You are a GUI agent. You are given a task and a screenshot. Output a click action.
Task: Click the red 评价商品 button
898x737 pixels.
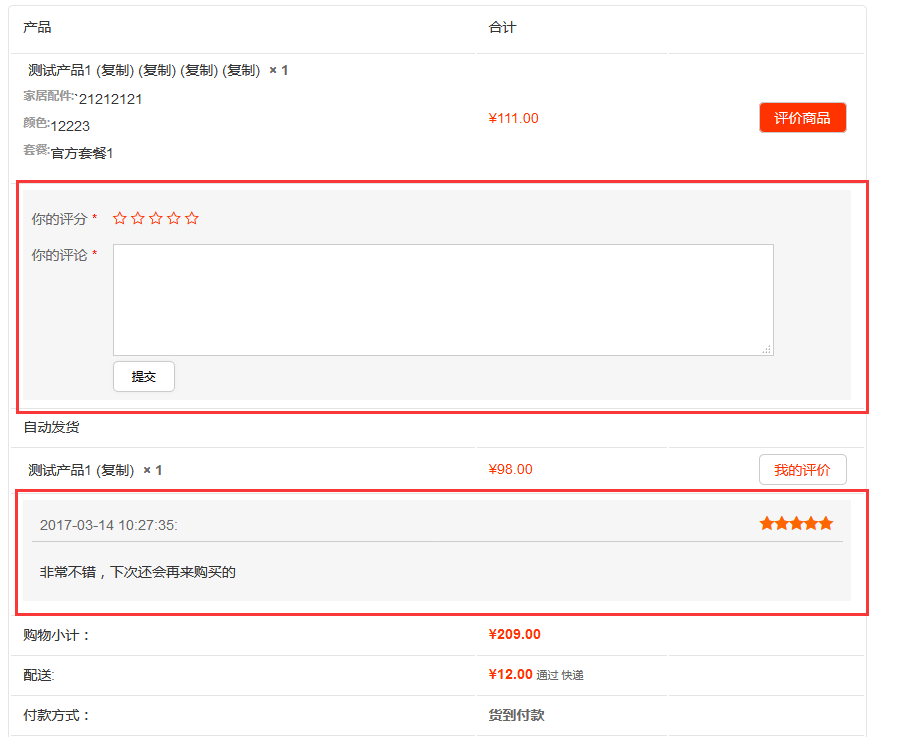click(x=802, y=118)
